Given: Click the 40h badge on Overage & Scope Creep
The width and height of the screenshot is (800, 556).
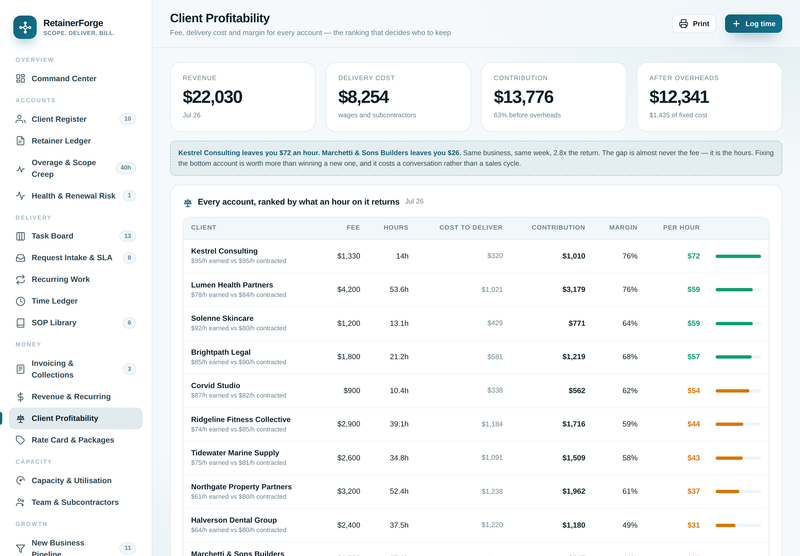Looking at the screenshot, I should [x=126, y=168].
